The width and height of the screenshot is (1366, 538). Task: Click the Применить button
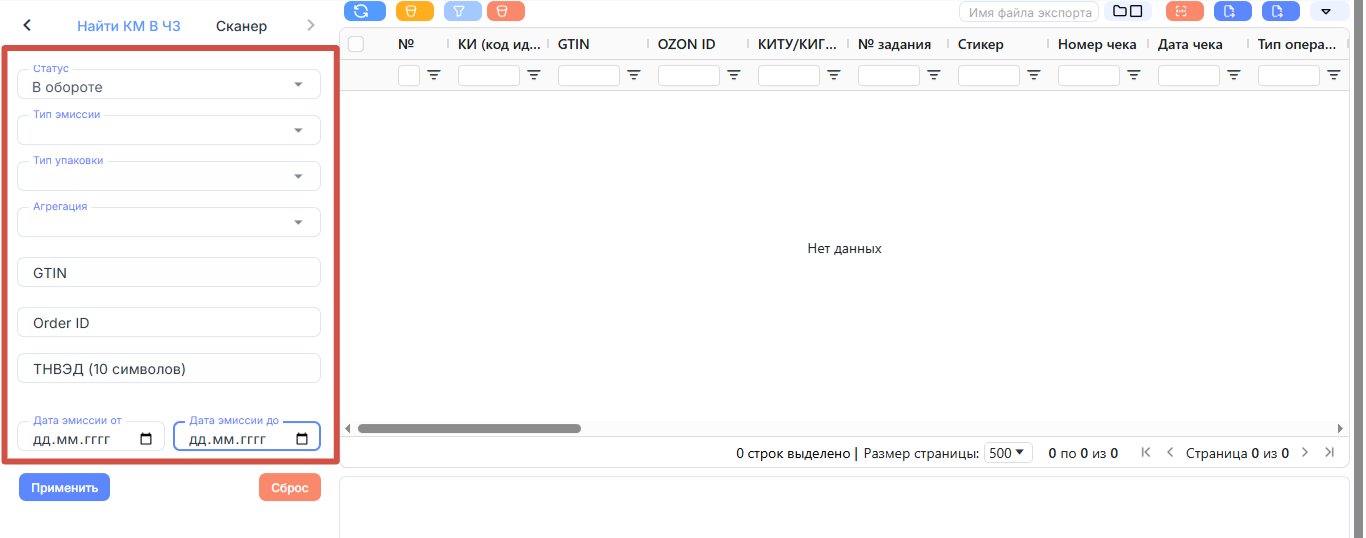(x=64, y=487)
